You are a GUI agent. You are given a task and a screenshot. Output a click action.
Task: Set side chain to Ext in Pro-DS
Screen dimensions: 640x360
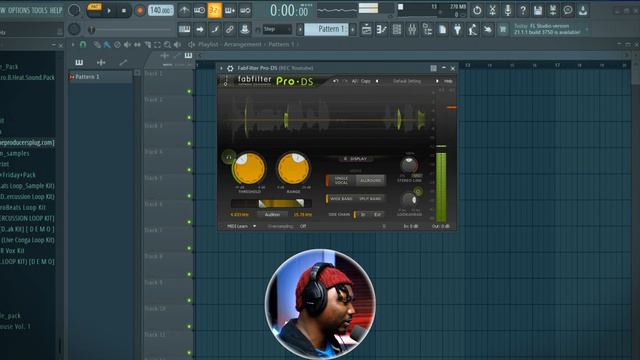click(378, 215)
